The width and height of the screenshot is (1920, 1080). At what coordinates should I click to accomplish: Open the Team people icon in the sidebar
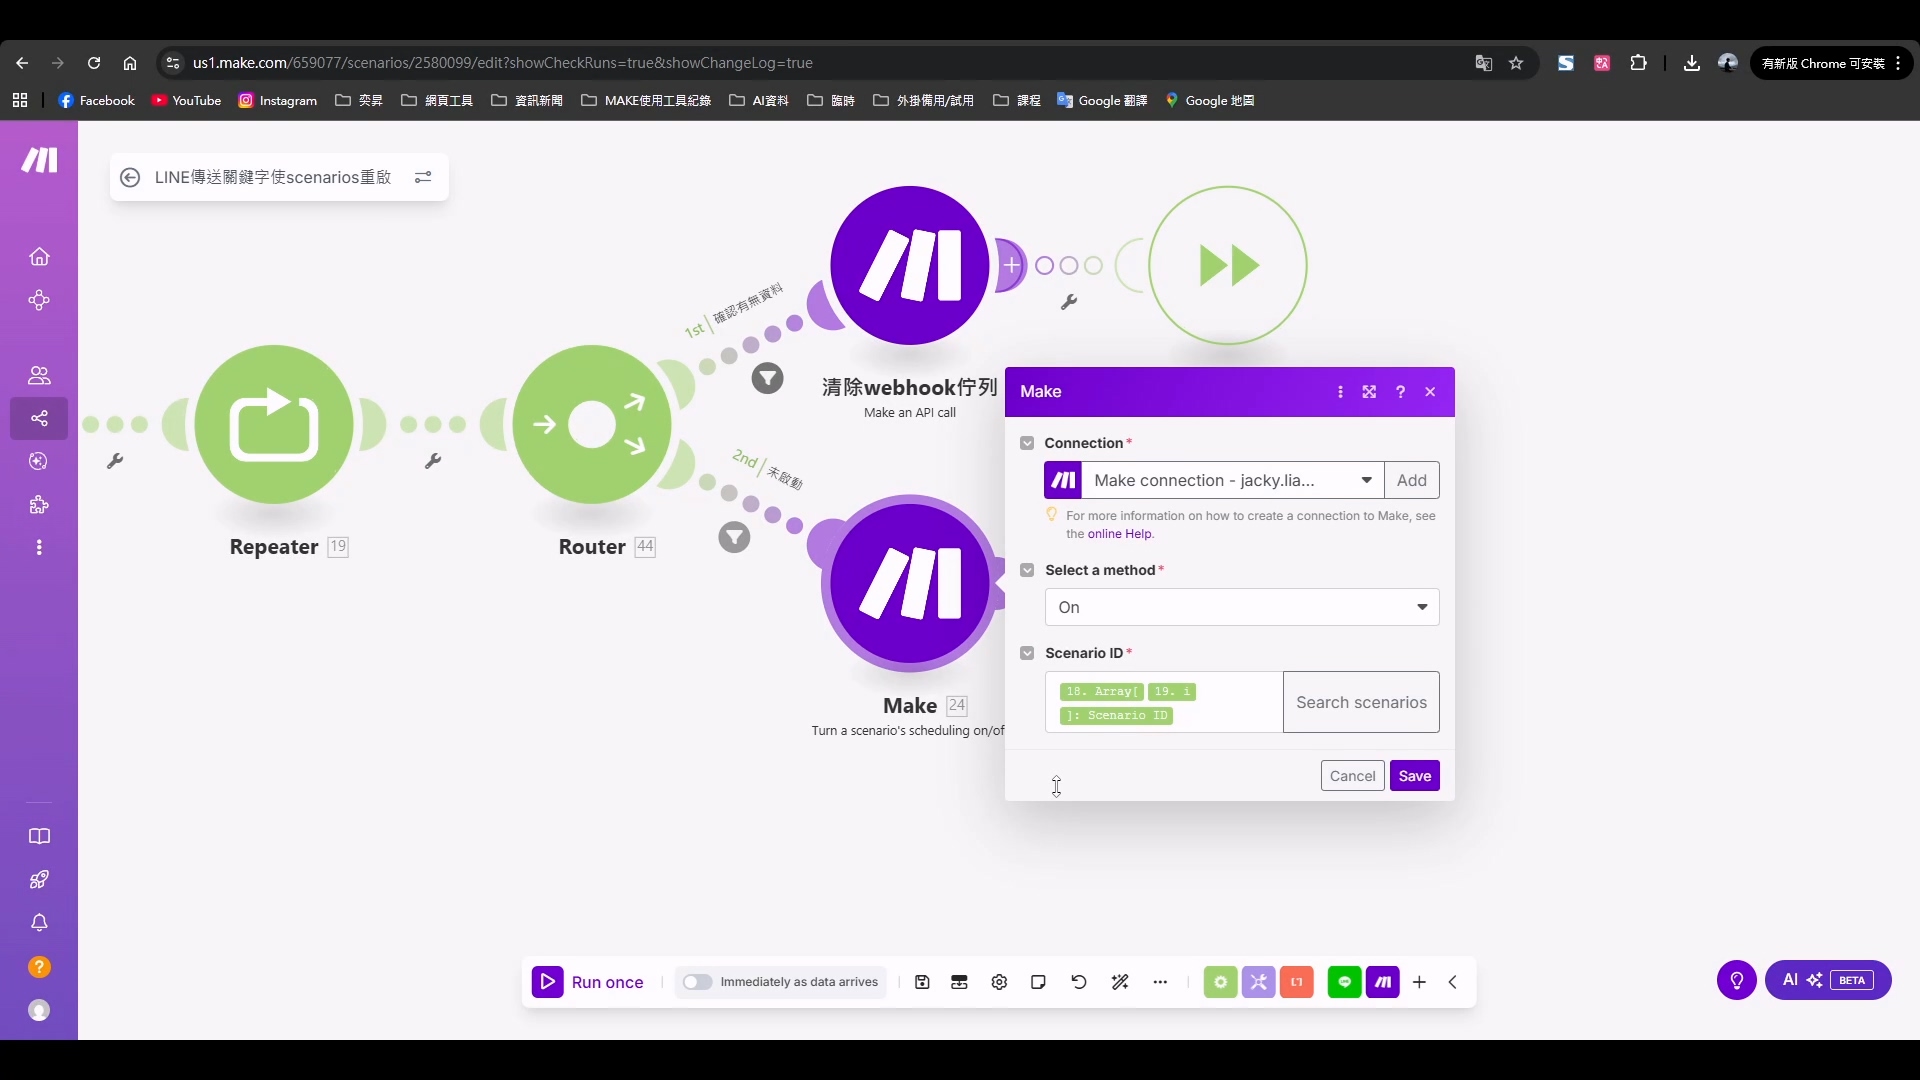point(39,375)
